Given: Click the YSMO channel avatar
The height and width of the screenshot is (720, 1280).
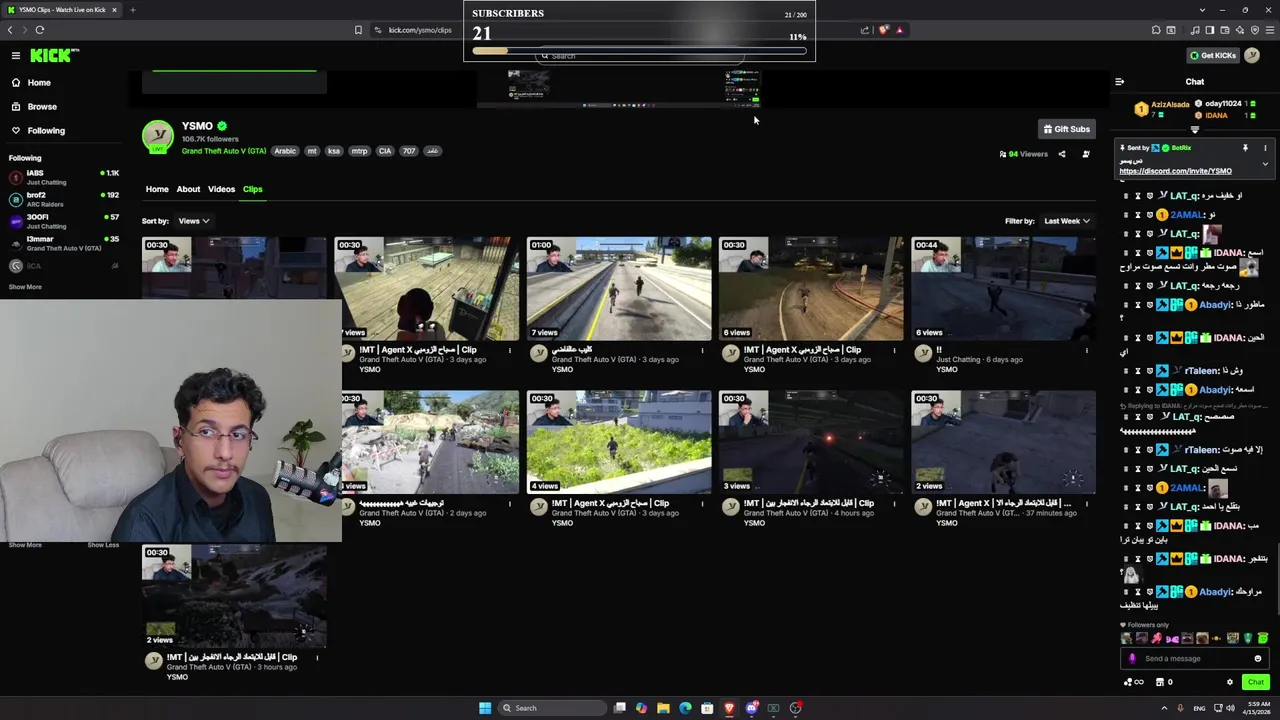Looking at the screenshot, I should (x=157, y=137).
